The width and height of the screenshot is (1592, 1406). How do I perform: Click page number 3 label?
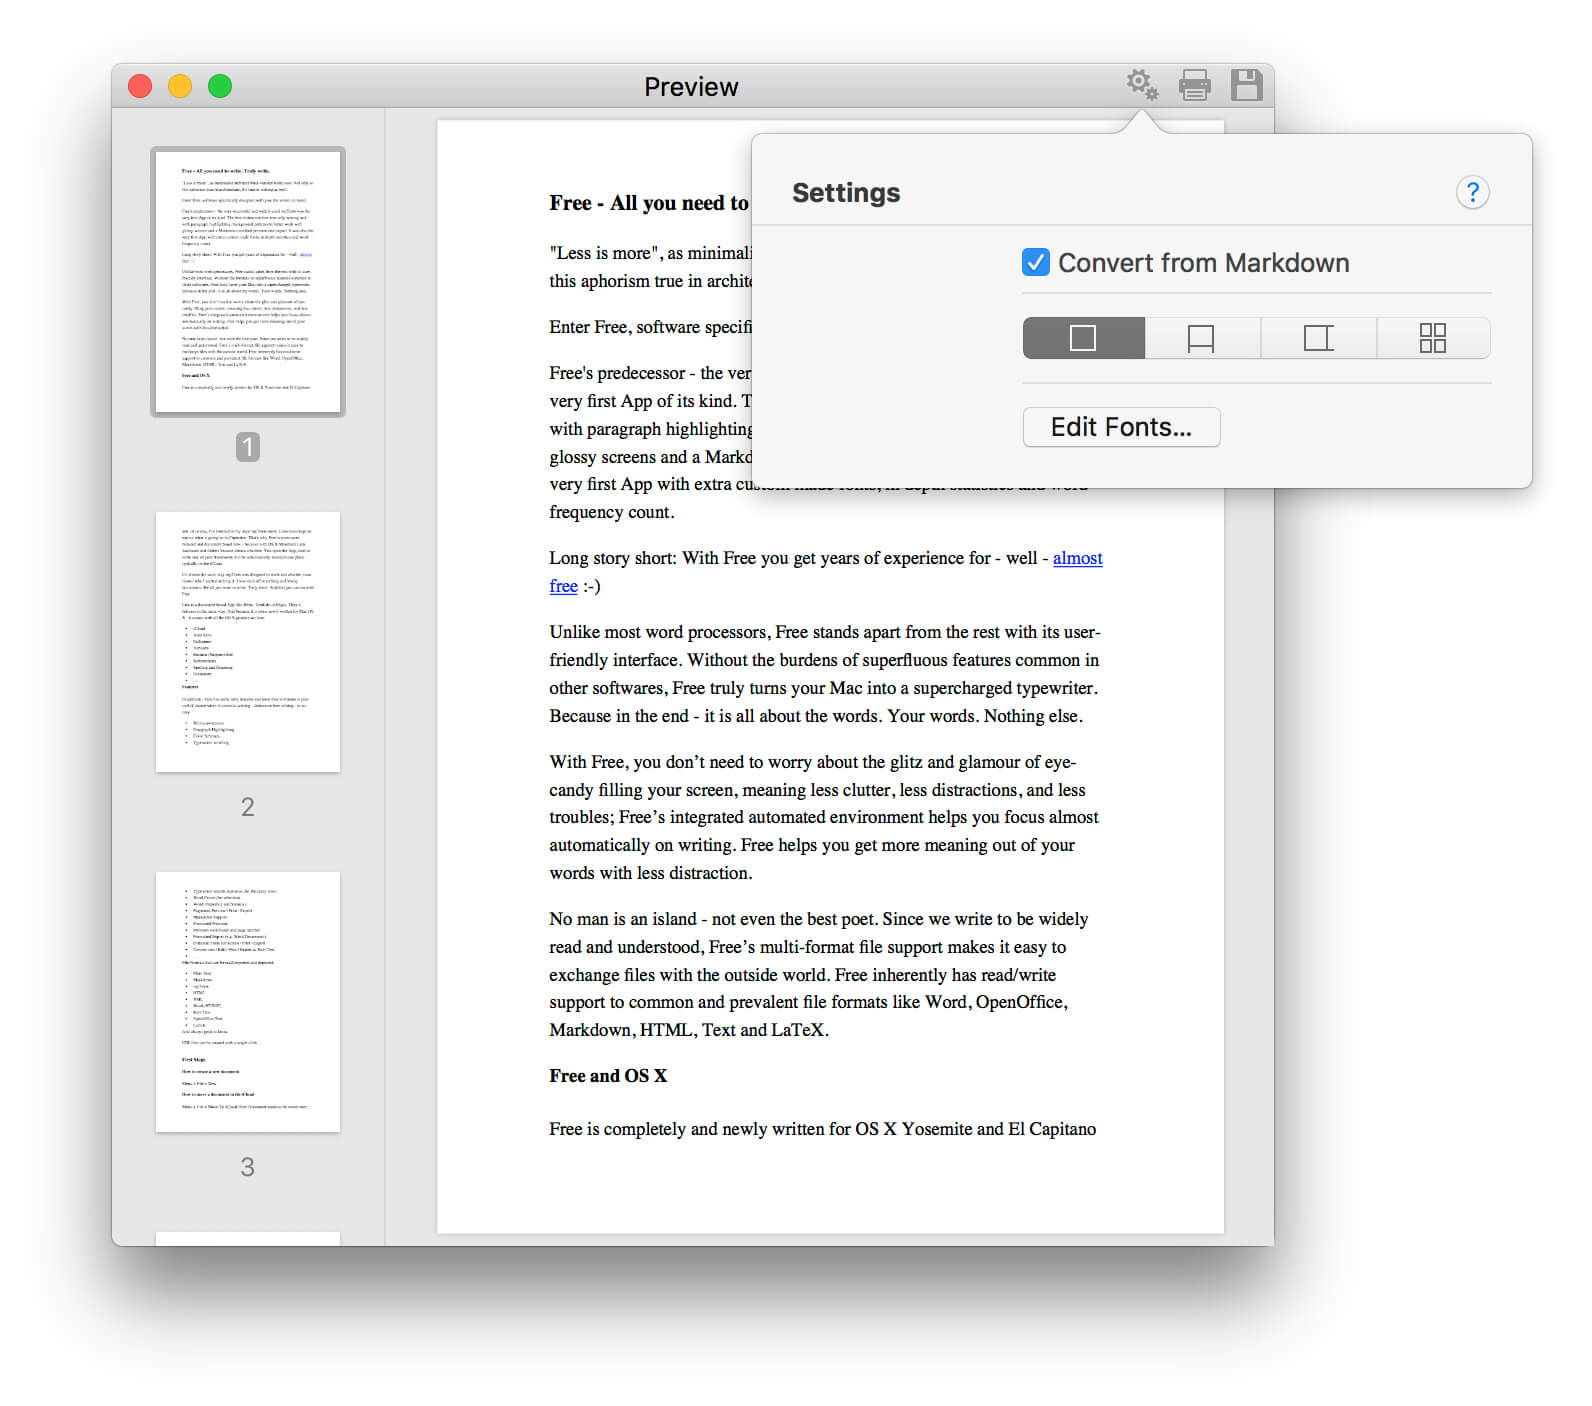248,1167
